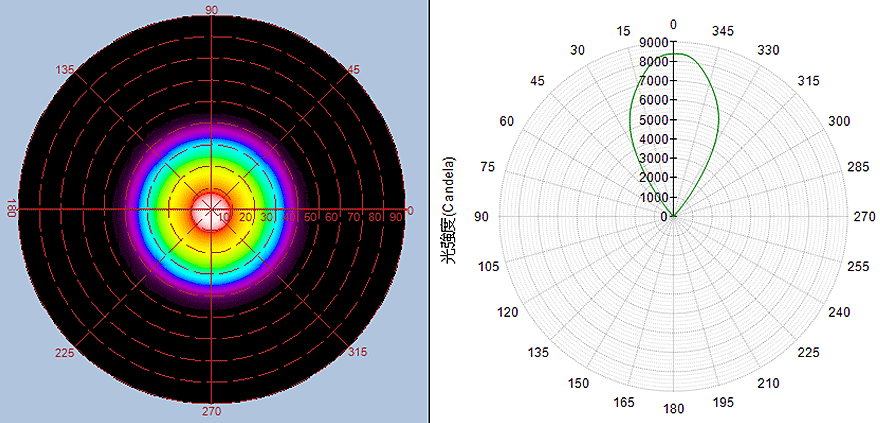880x423 pixels.
Task: Click the 90 degree label atop the left plot
Action: coord(211,9)
